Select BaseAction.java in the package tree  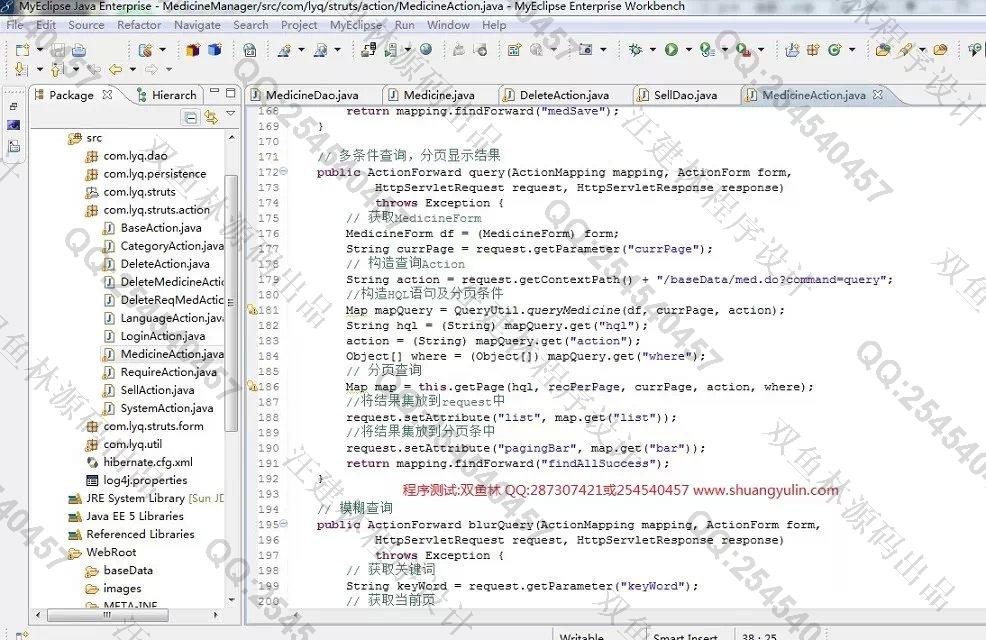point(161,228)
